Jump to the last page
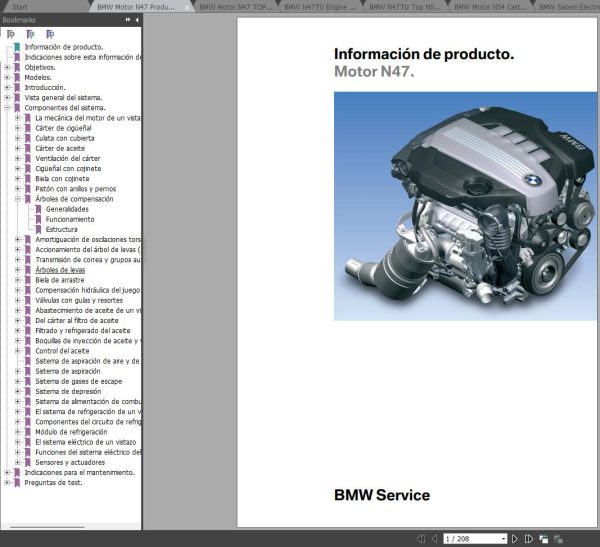This screenshot has width=600, height=547. [529, 539]
